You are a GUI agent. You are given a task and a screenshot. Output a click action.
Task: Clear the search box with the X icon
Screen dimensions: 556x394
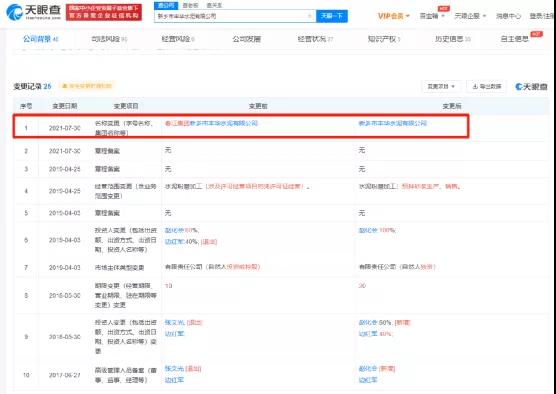310,16
